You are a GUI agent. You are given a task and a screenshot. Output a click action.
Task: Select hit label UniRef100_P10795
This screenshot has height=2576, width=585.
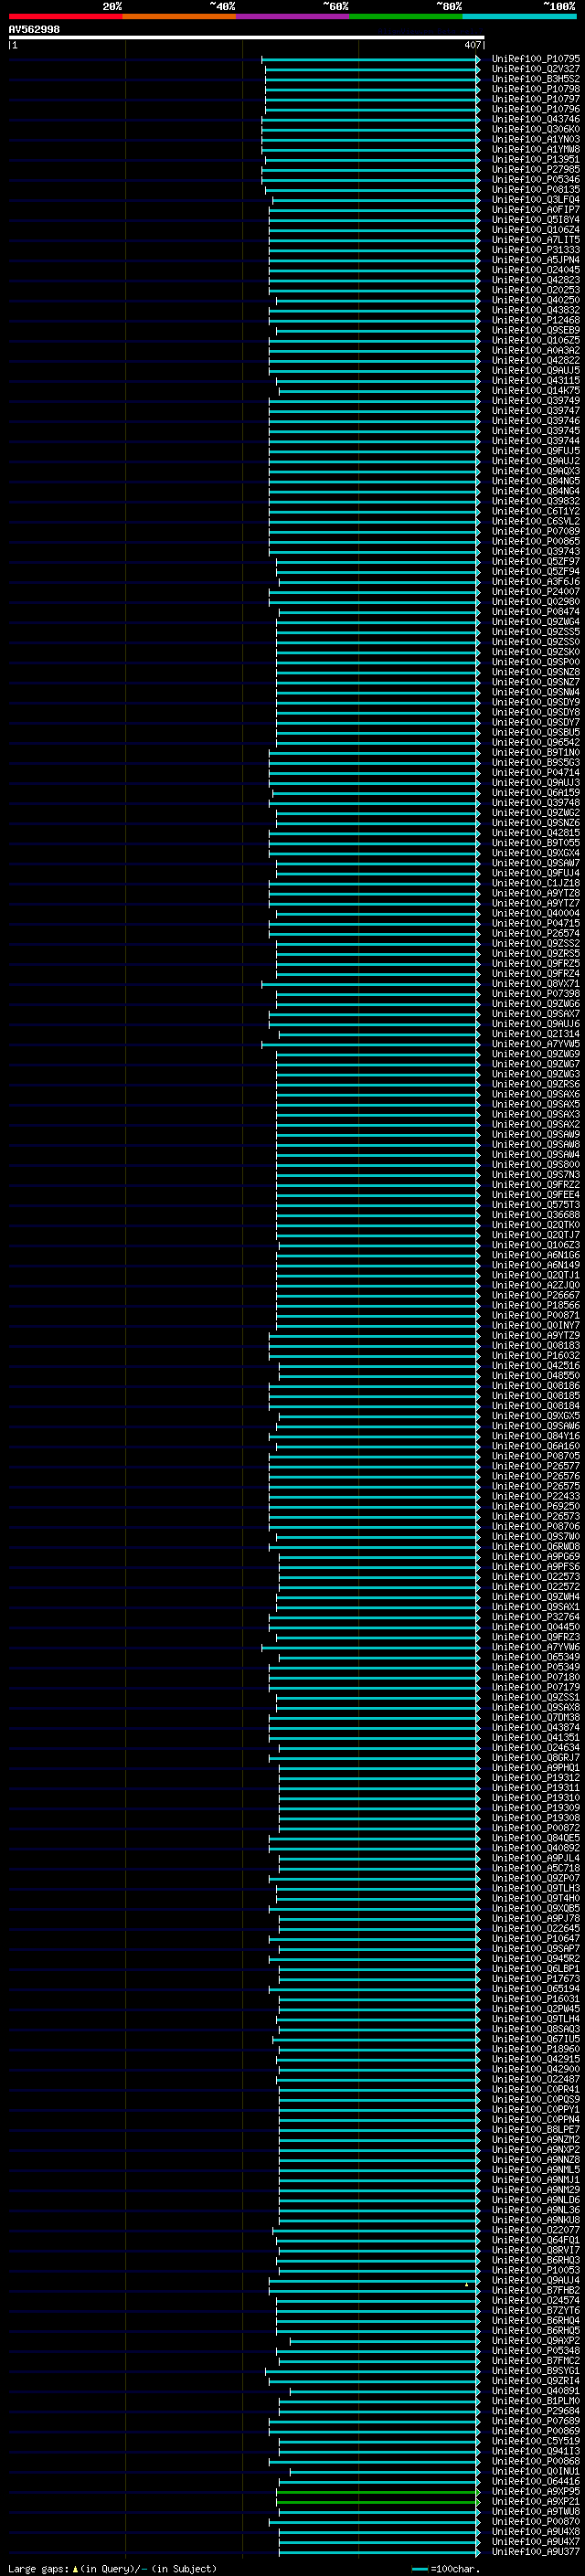[536, 59]
